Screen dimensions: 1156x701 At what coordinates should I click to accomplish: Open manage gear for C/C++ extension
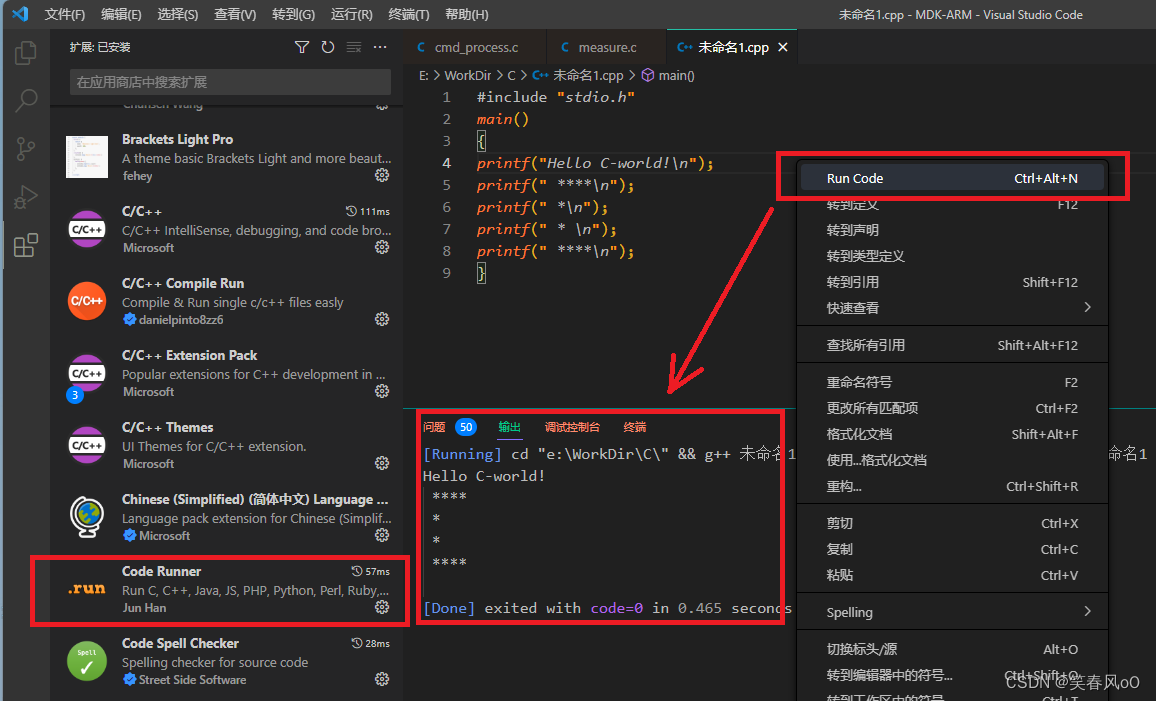click(x=382, y=247)
